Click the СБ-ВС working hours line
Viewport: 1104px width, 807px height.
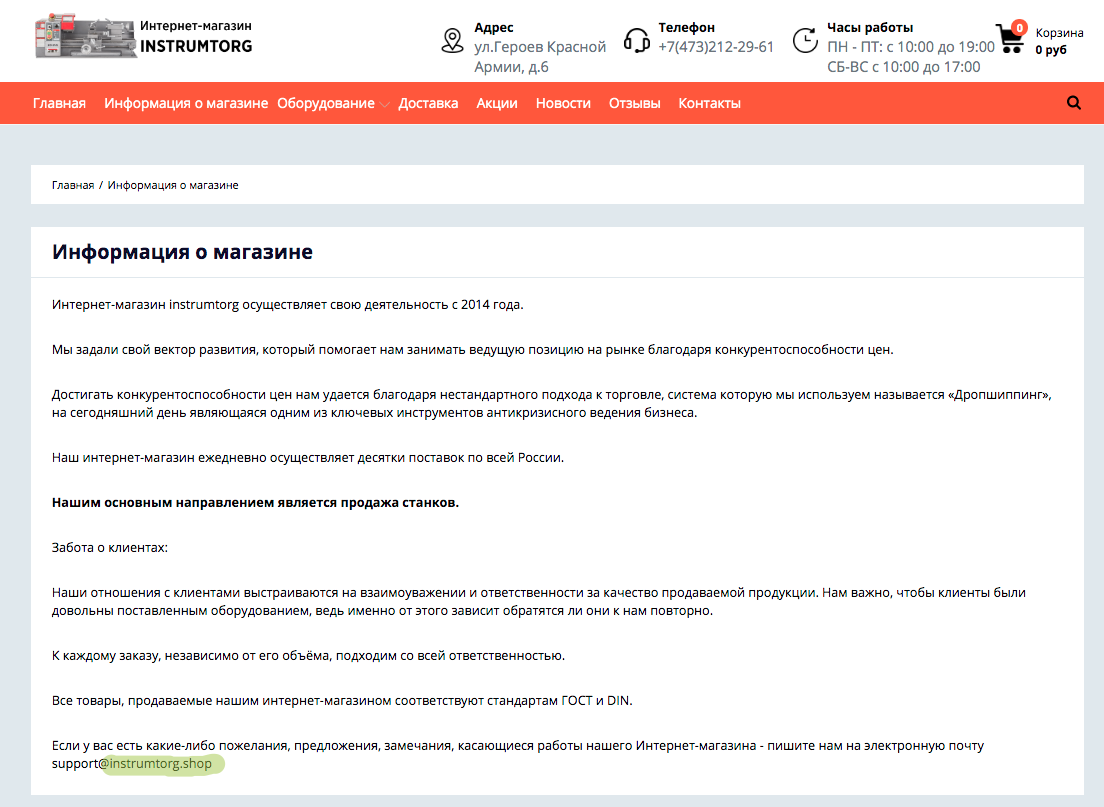903,67
